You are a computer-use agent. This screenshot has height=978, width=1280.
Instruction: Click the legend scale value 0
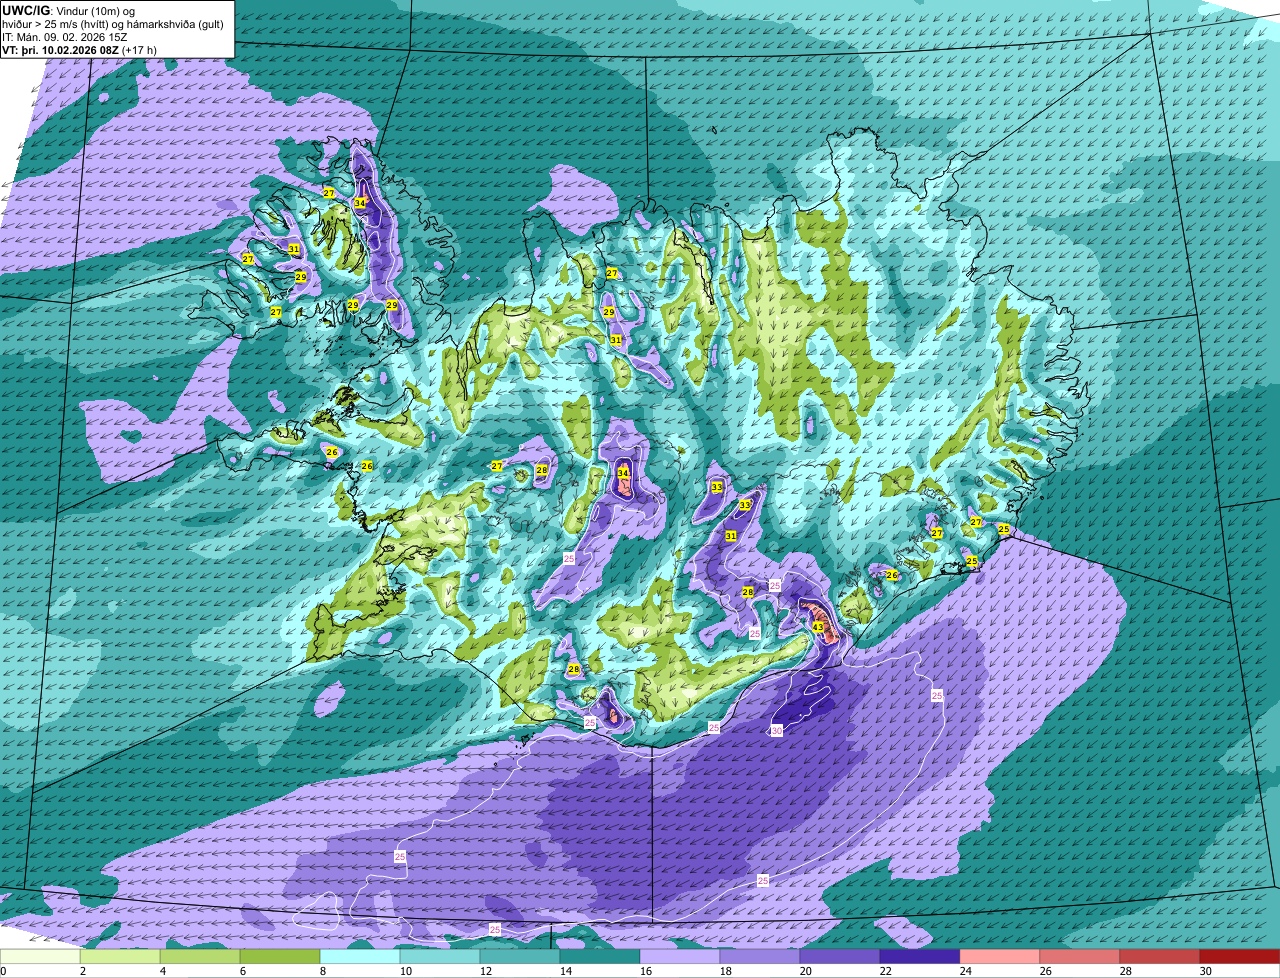click(x=3, y=971)
